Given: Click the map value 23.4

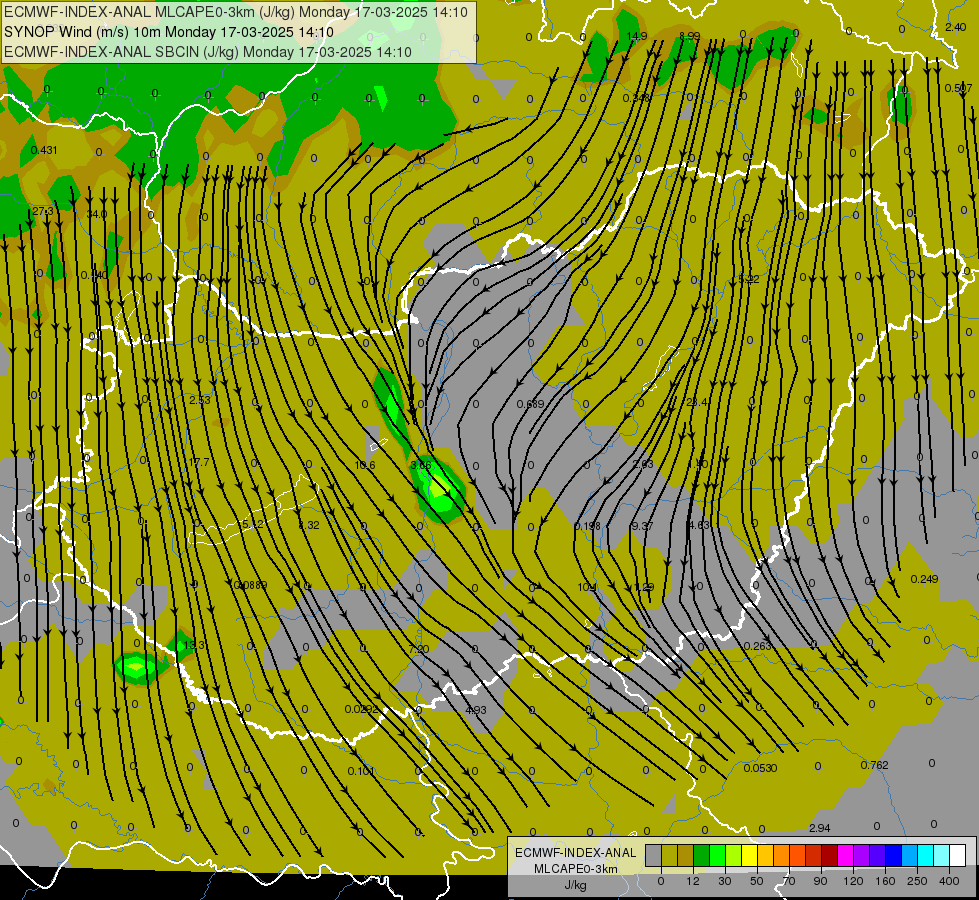Looking at the screenshot, I should (x=697, y=402).
